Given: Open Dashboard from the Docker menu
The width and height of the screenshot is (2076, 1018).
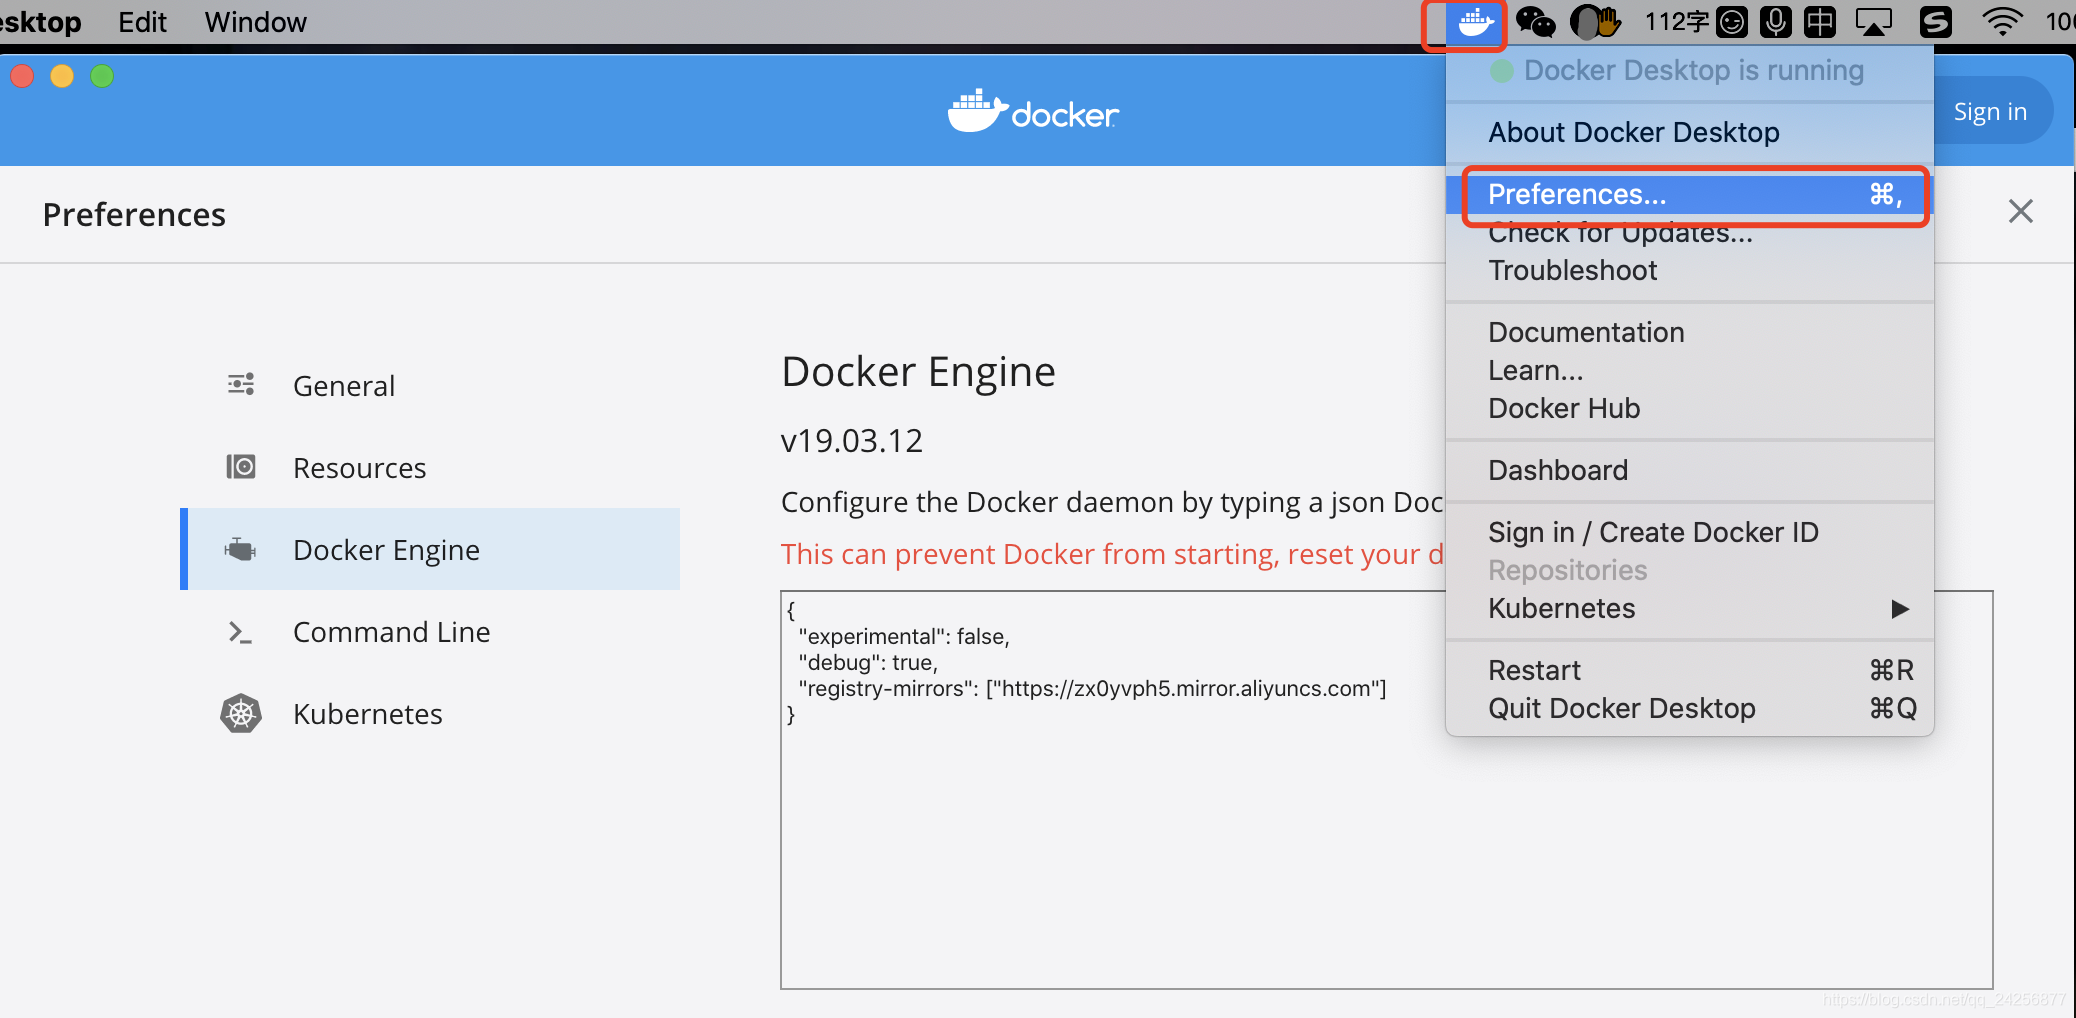Looking at the screenshot, I should (x=1690, y=470).
